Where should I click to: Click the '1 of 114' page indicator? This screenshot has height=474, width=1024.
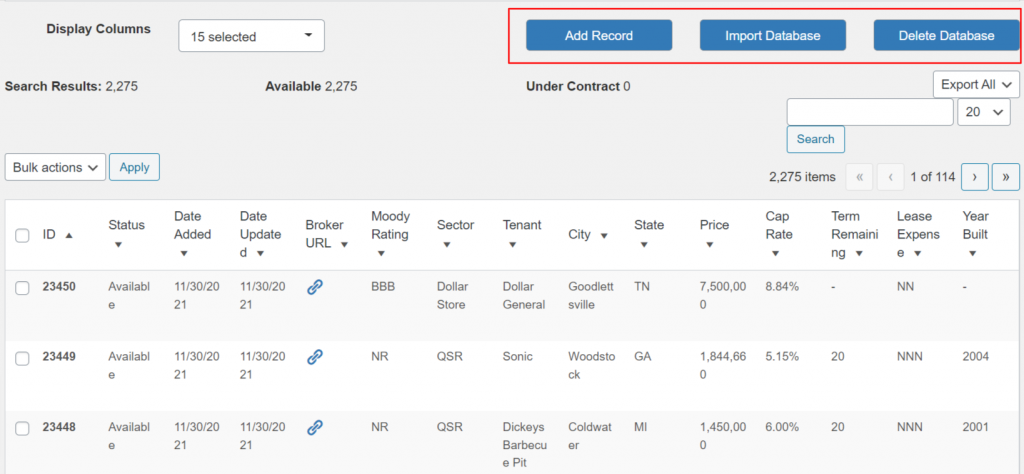[x=933, y=176]
